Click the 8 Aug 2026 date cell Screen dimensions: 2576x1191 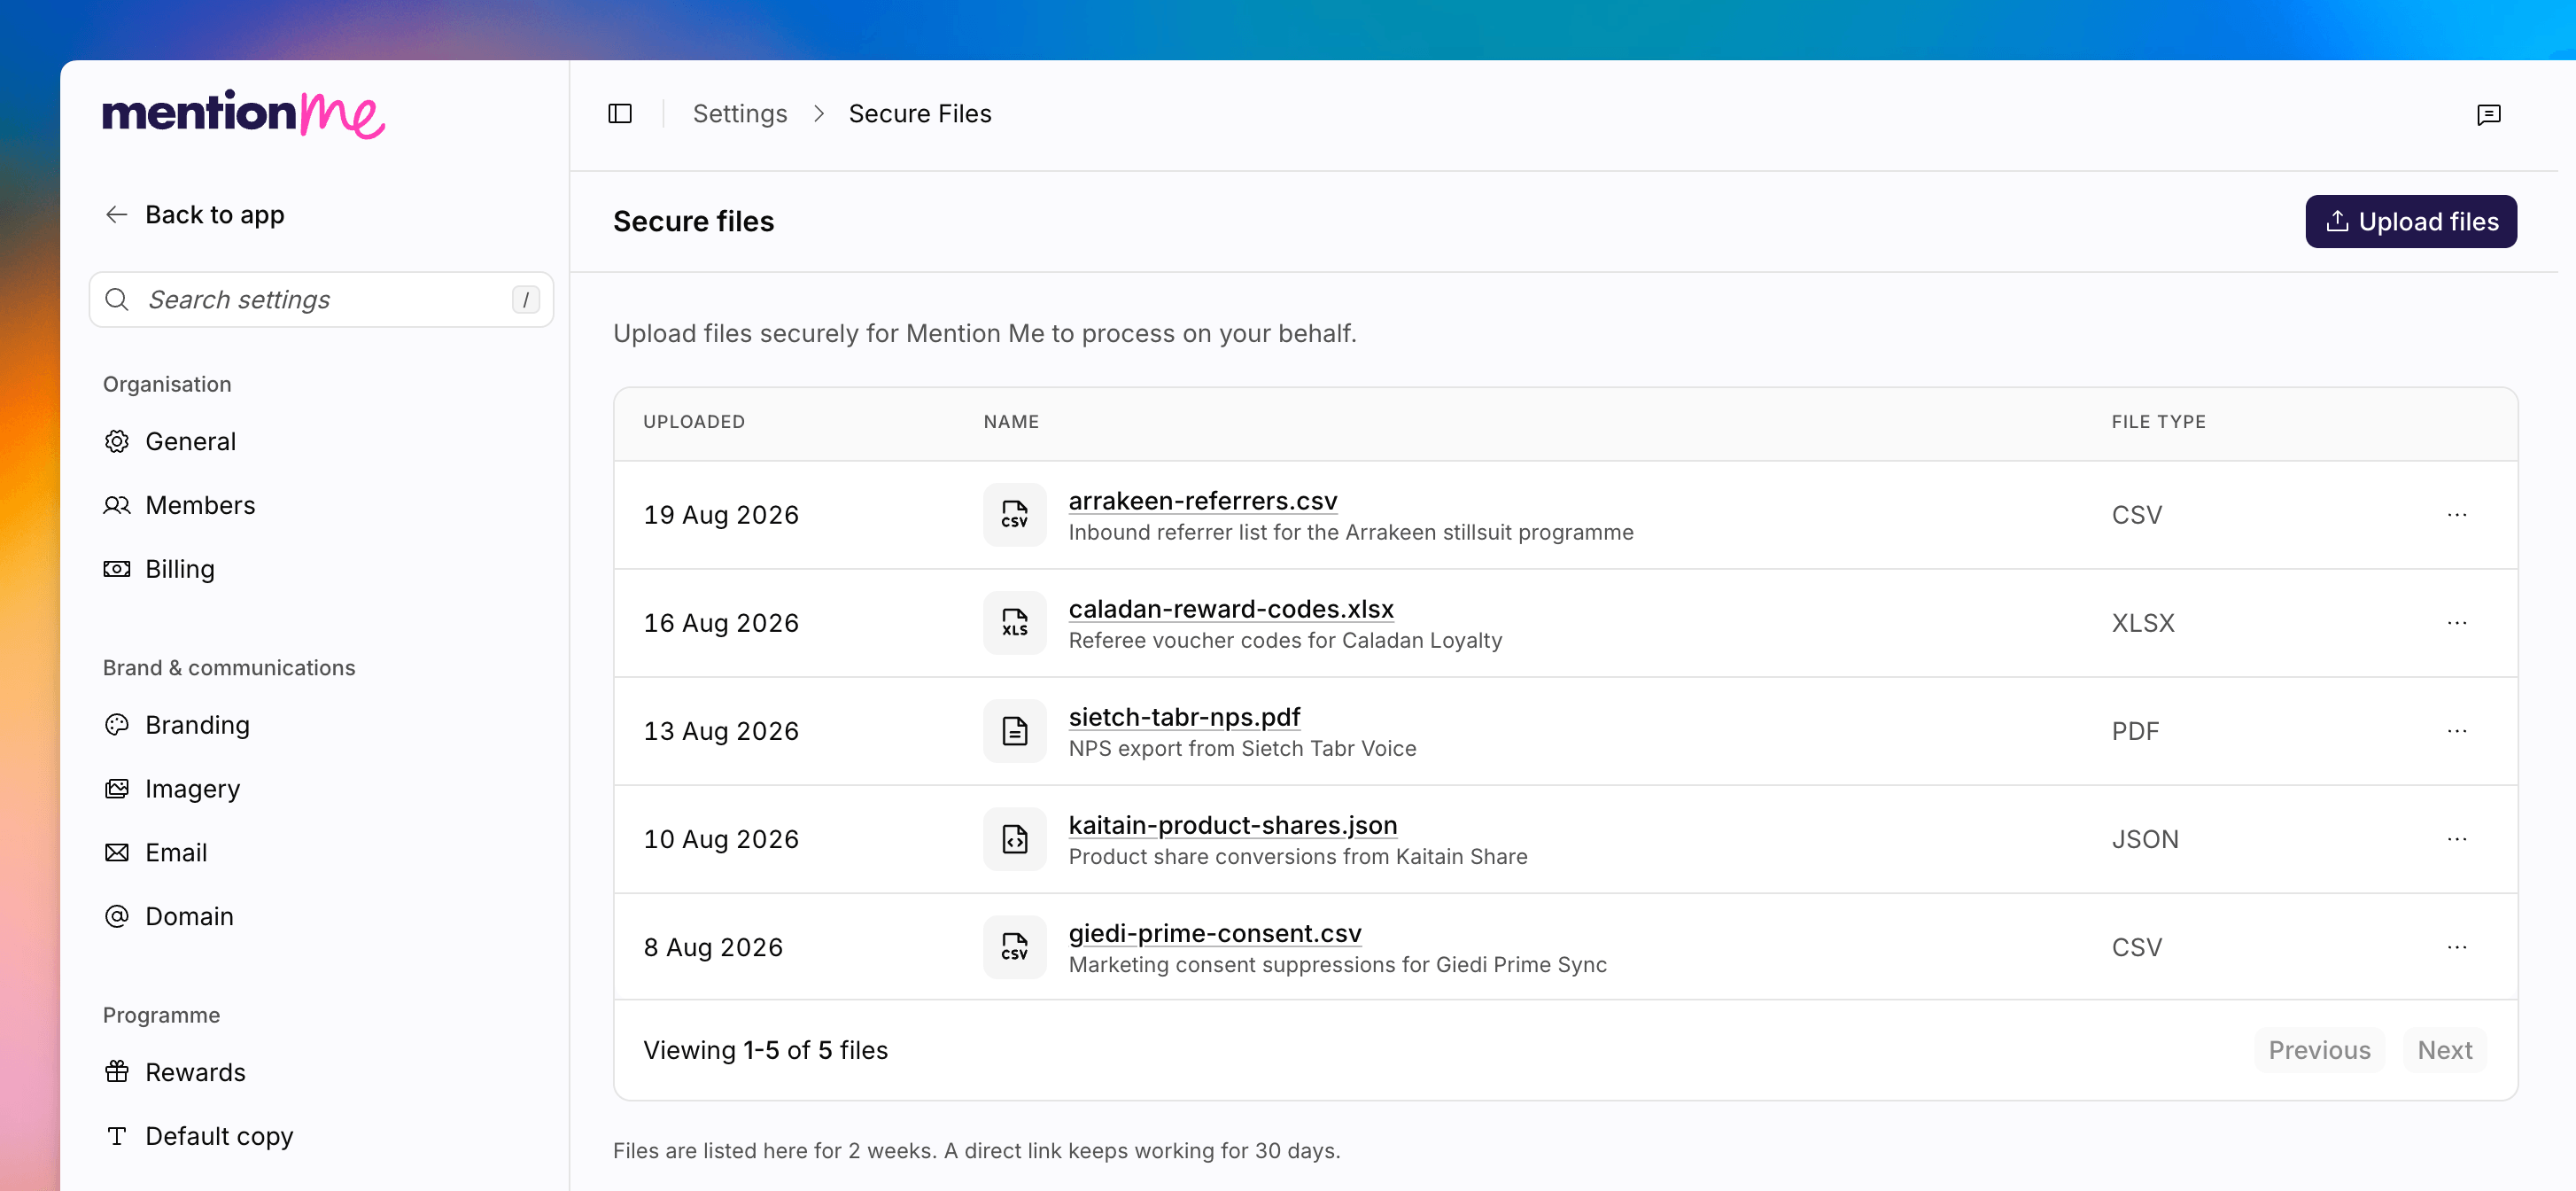point(713,947)
